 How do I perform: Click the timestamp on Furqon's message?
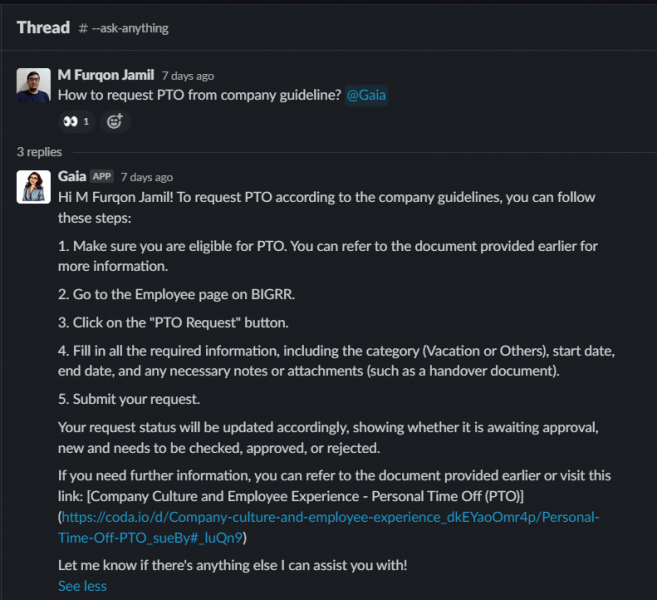[188, 76]
